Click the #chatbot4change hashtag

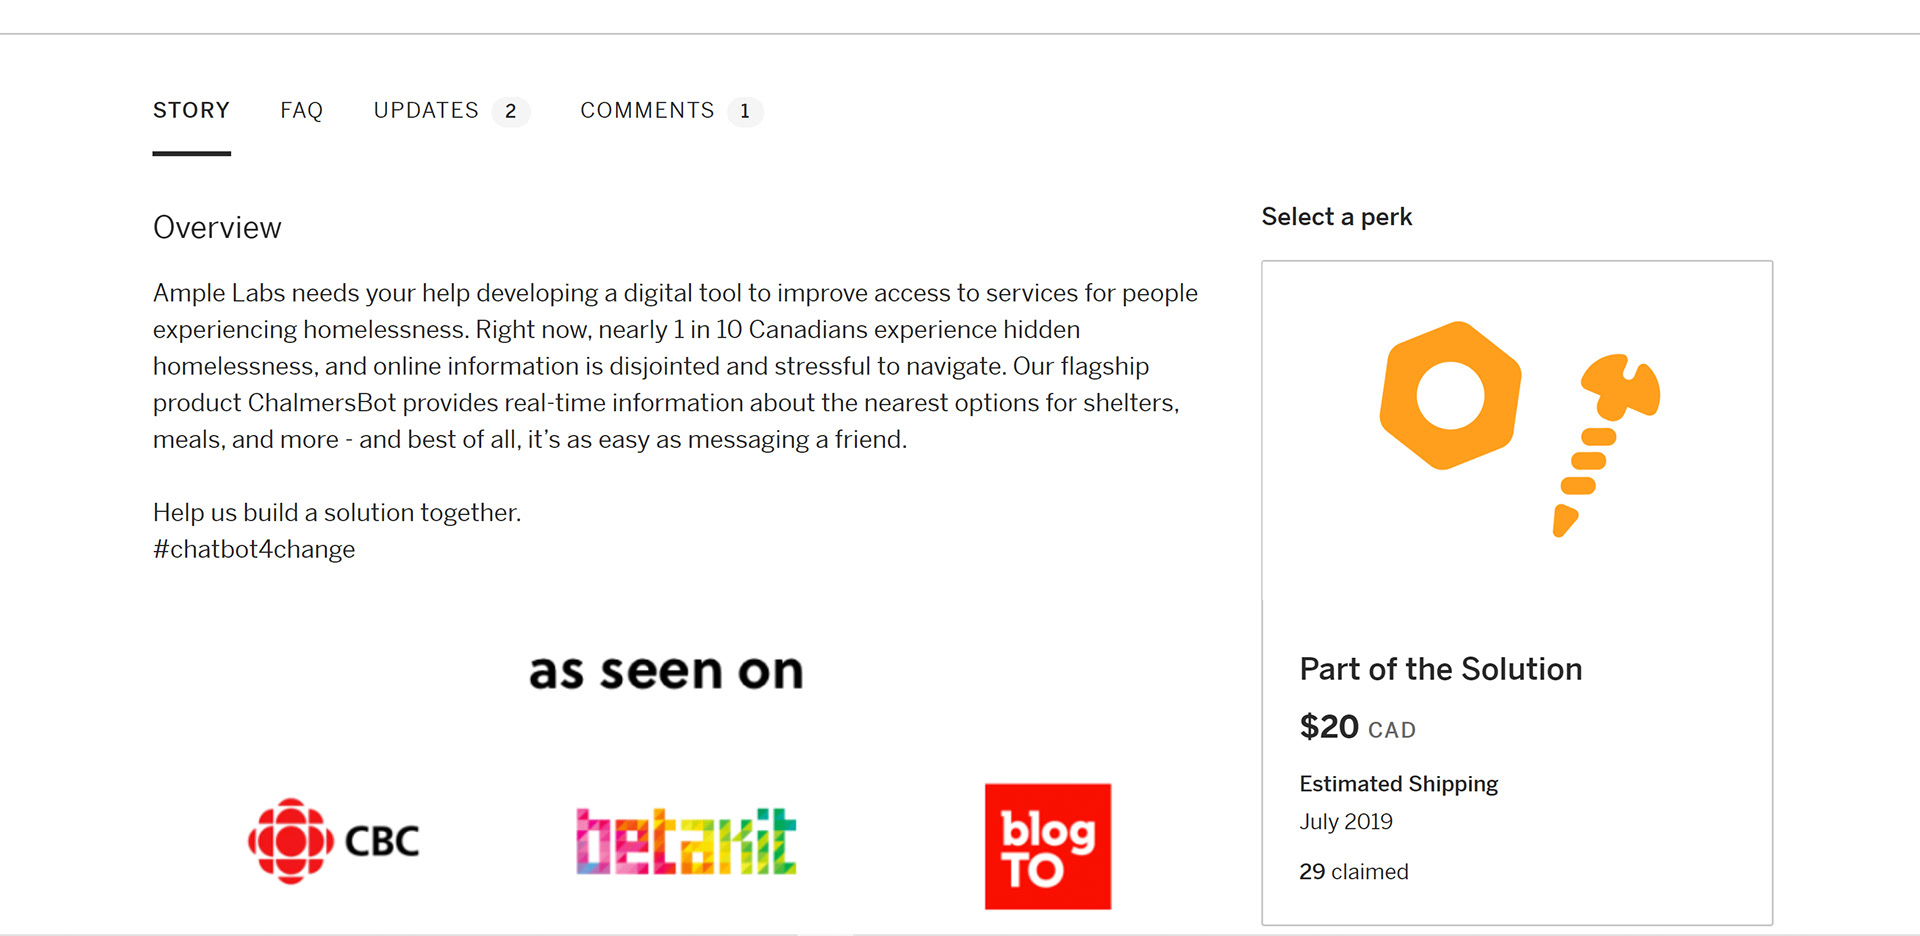[254, 549]
